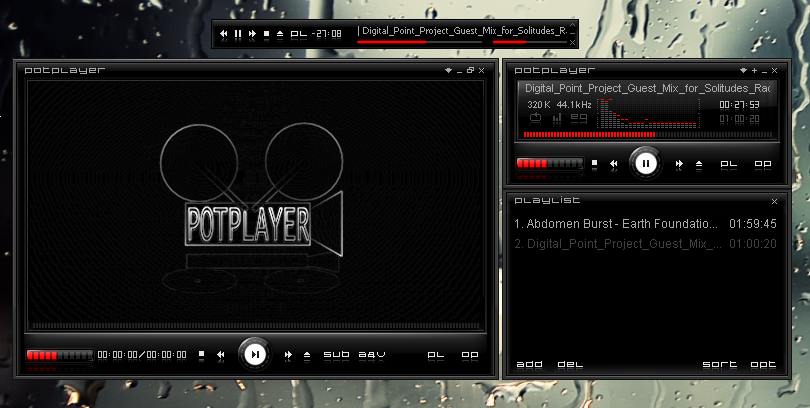This screenshot has width=810, height=408.
Task: Click the del button in playlist
Action: (570, 364)
